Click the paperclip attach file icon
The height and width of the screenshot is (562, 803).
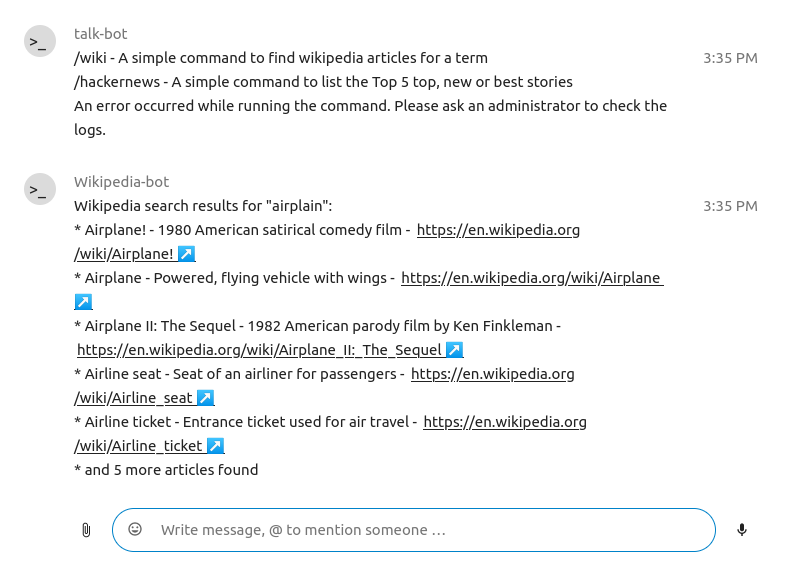pos(86,530)
